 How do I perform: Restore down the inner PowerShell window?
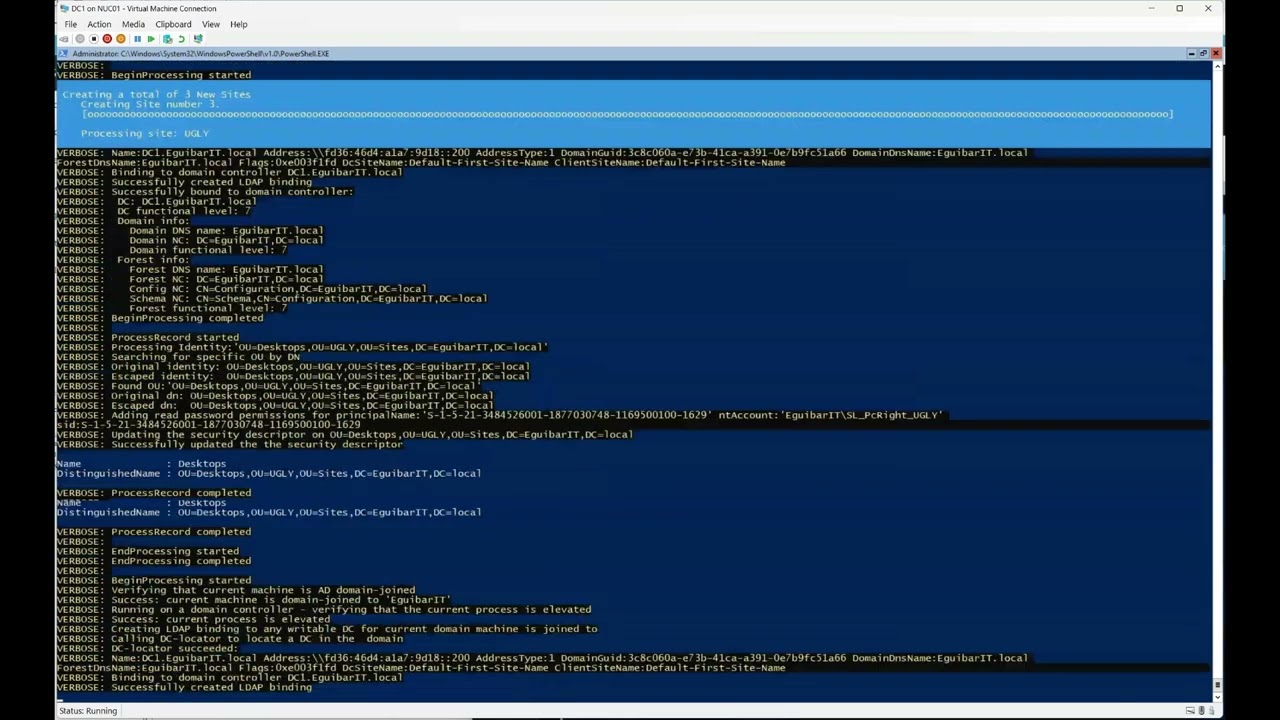point(1203,53)
